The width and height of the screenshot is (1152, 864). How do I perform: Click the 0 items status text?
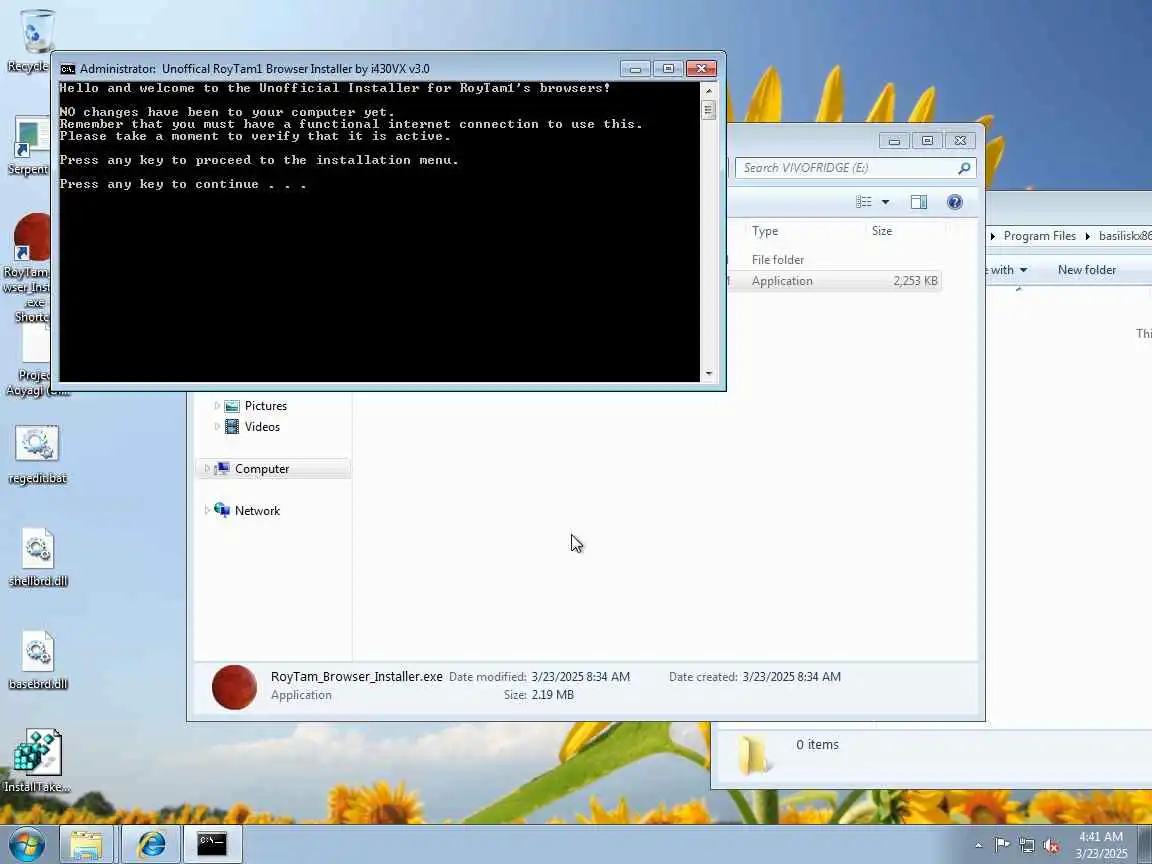coord(817,744)
